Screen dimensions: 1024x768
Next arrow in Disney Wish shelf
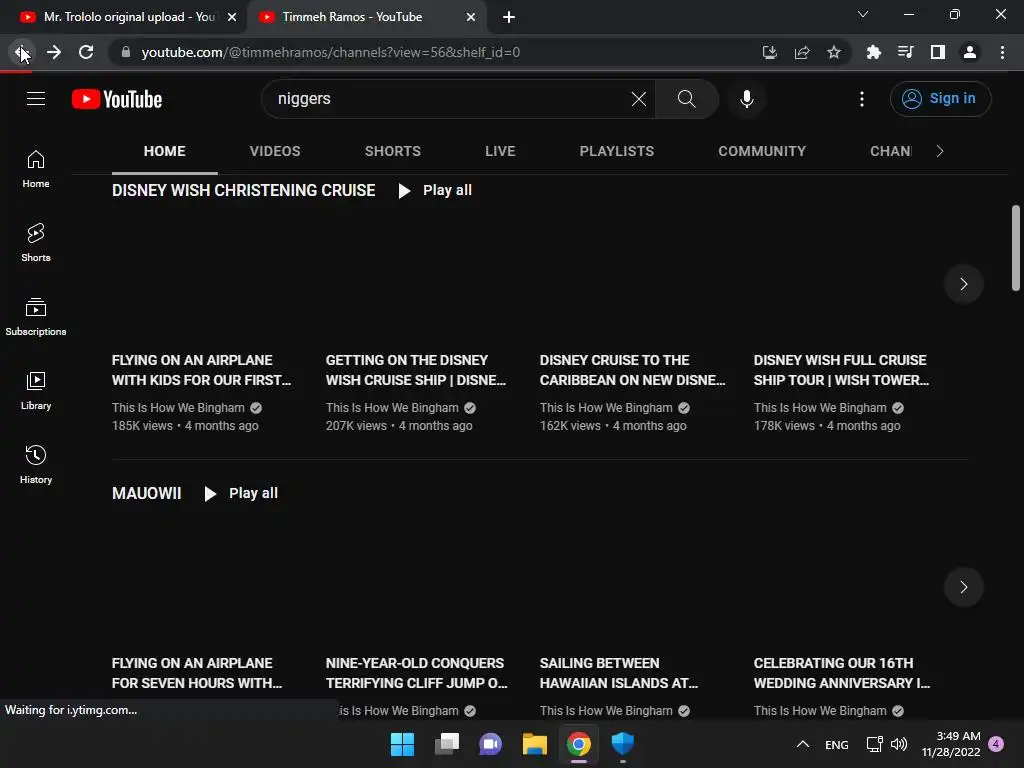point(963,284)
